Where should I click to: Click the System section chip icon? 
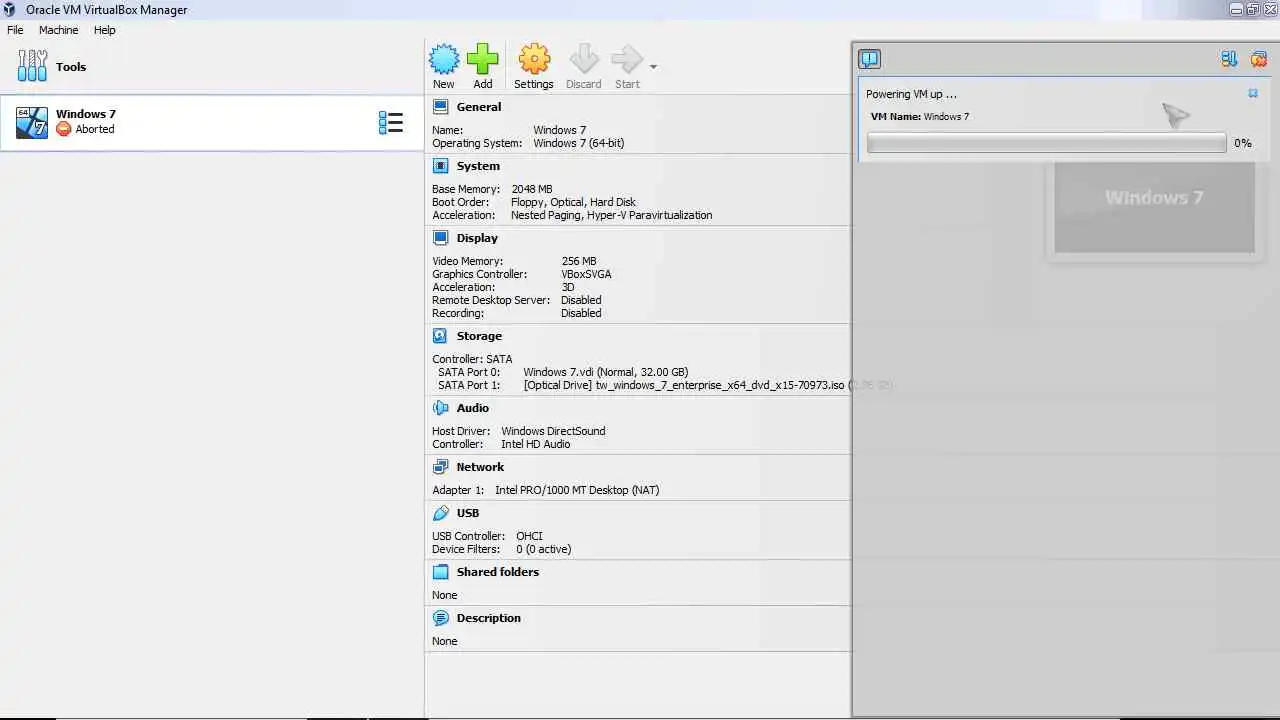(x=441, y=166)
